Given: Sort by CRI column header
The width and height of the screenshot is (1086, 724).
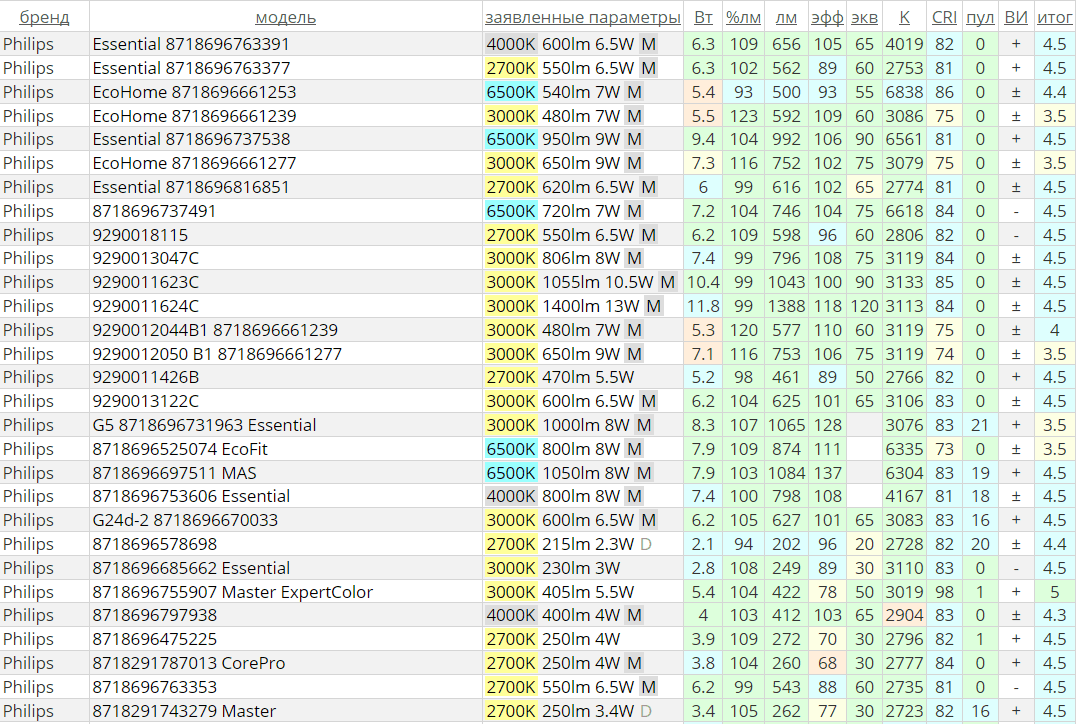Looking at the screenshot, I should click(x=944, y=17).
